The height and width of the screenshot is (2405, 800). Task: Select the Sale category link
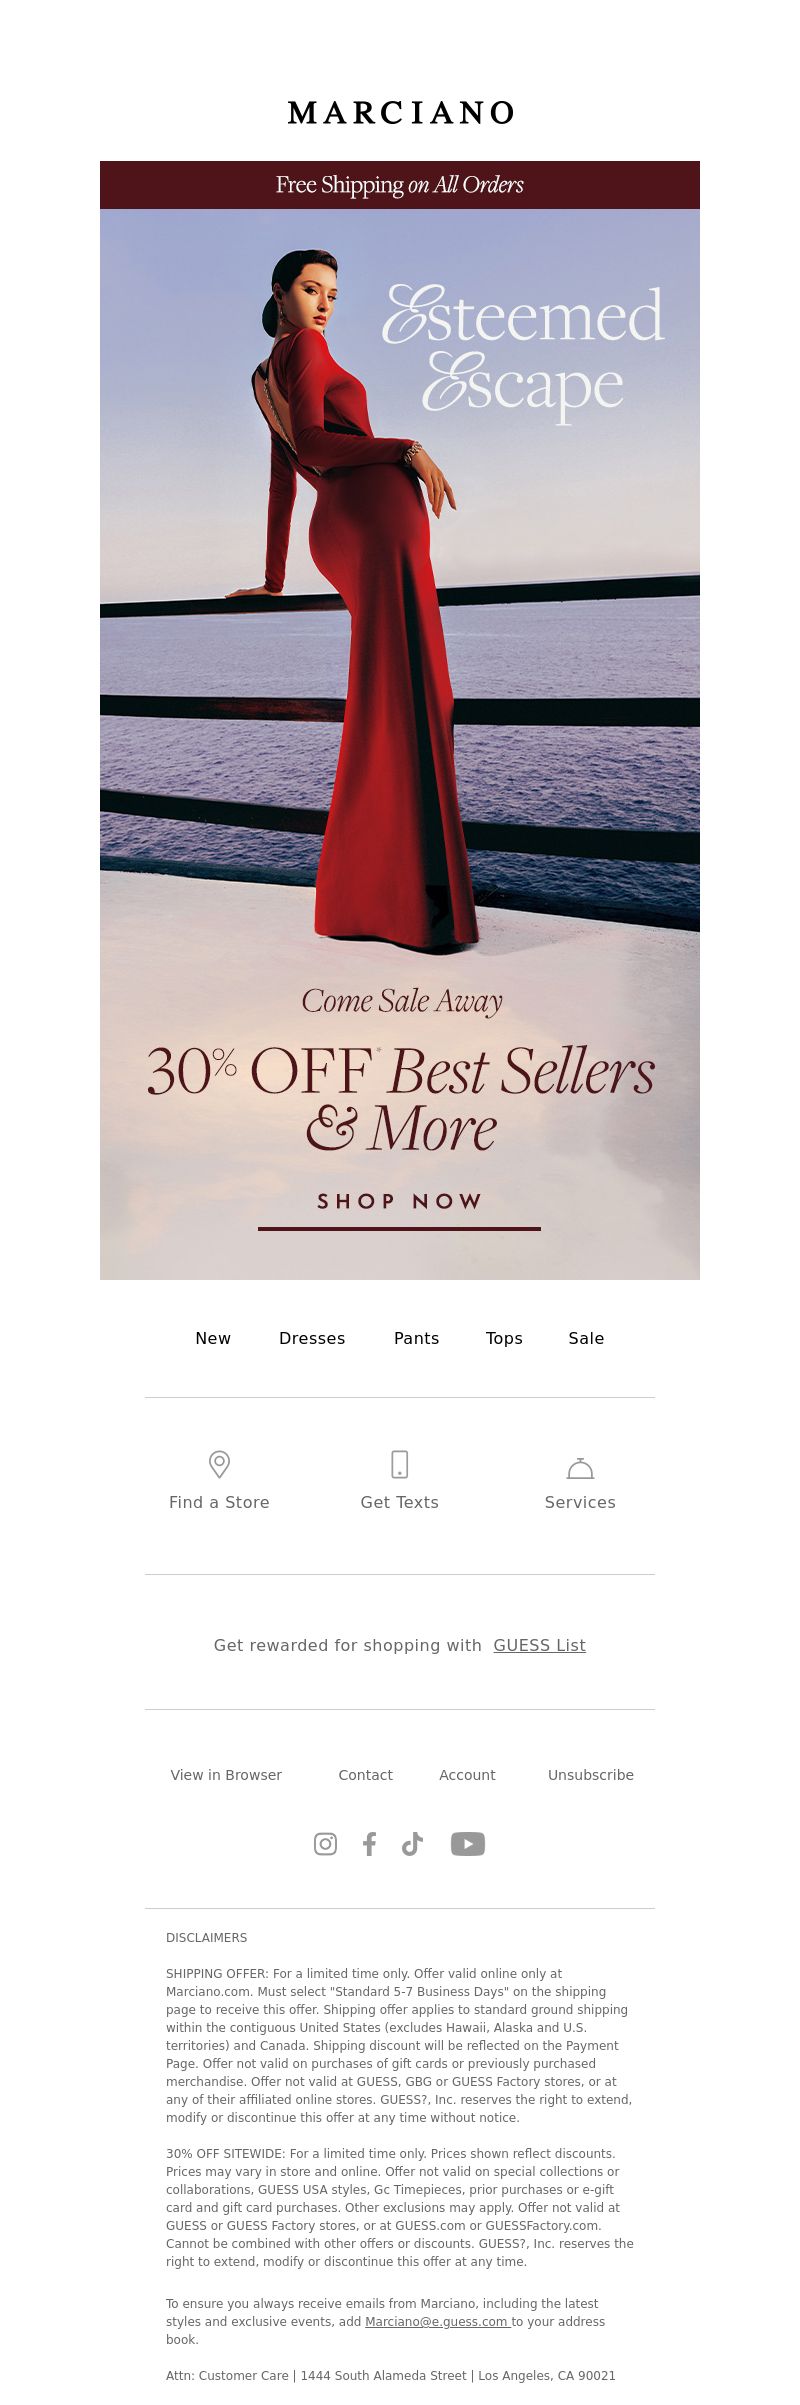586,1338
